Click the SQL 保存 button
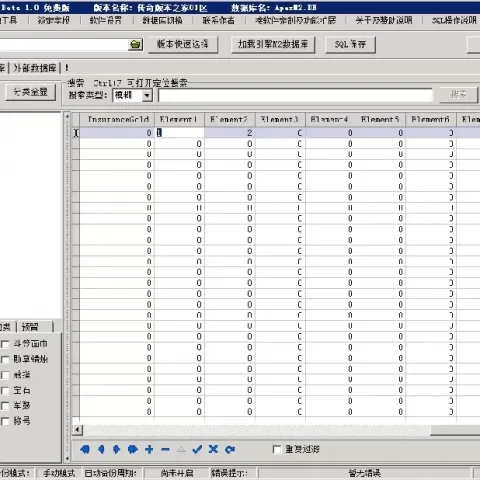480x480 pixels. [x=350, y=44]
